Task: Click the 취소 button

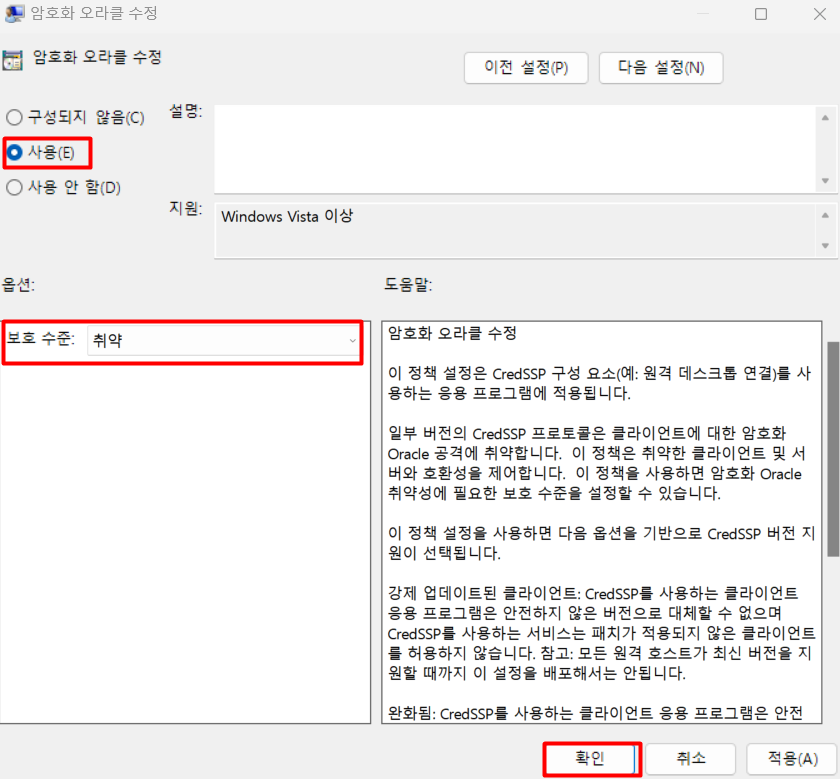Action: 691,759
